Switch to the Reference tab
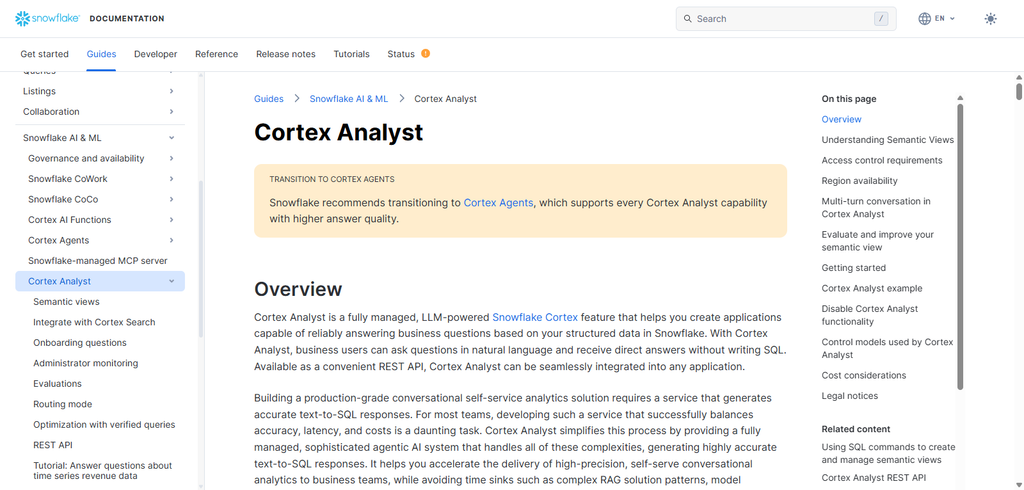The width and height of the screenshot is (1024, 490). click(216, 54)
